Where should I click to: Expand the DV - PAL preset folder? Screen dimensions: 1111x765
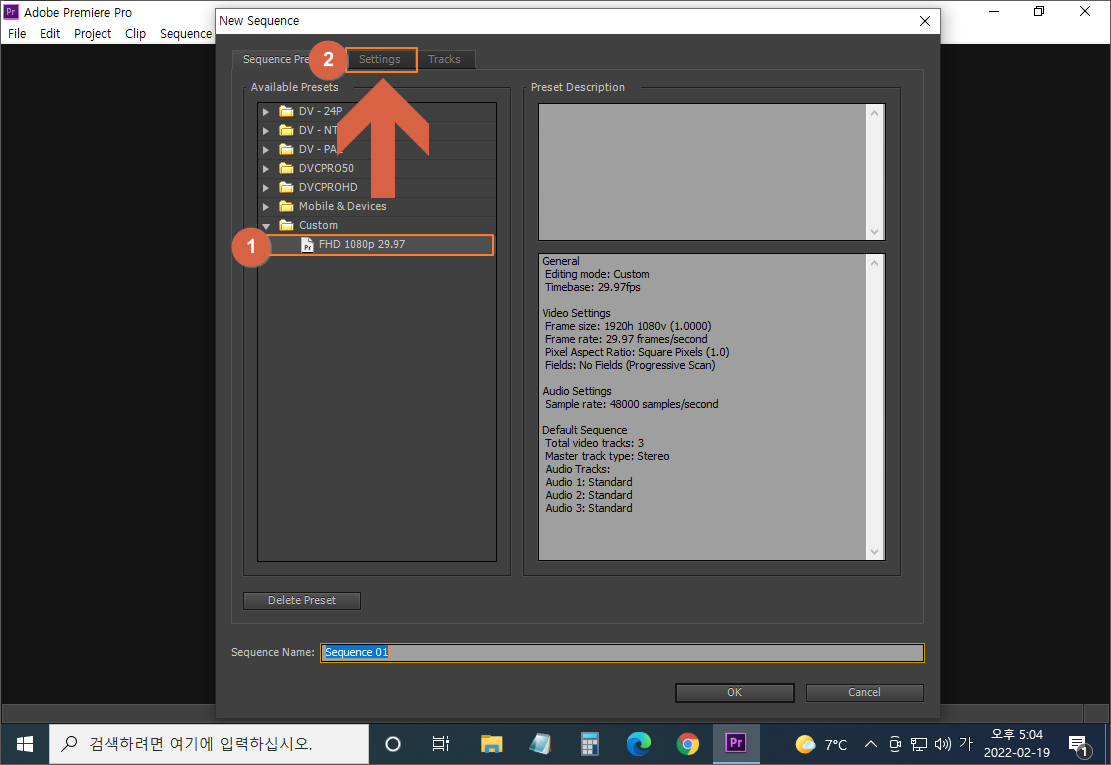266,150
